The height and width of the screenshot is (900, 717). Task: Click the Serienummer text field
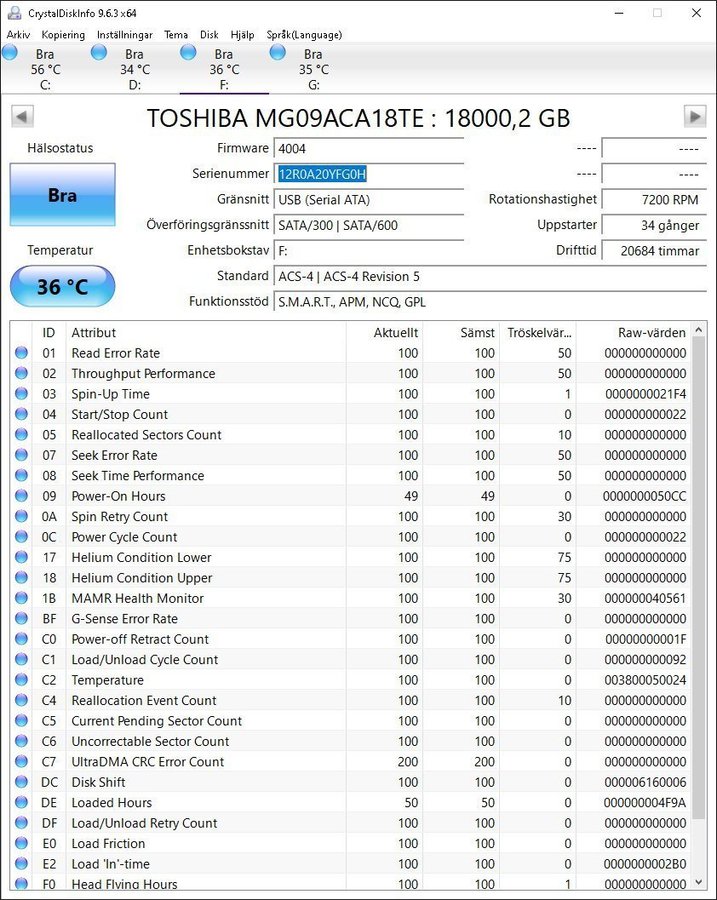369,174
